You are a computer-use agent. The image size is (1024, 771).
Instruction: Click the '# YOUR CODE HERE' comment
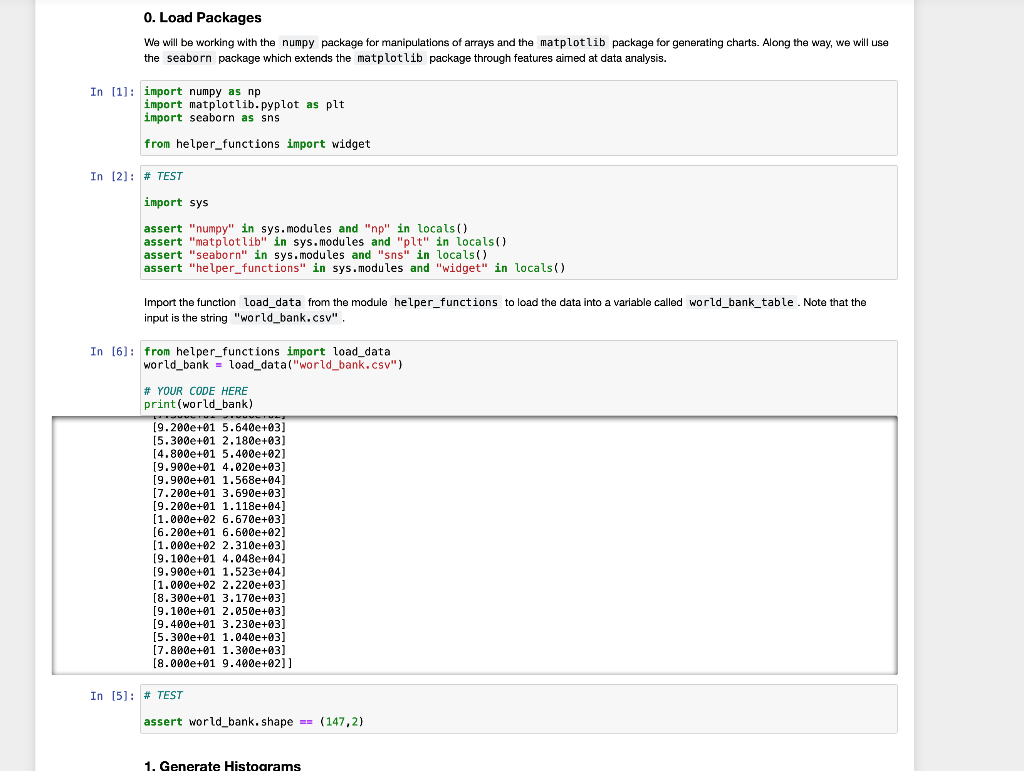[196, 391]
